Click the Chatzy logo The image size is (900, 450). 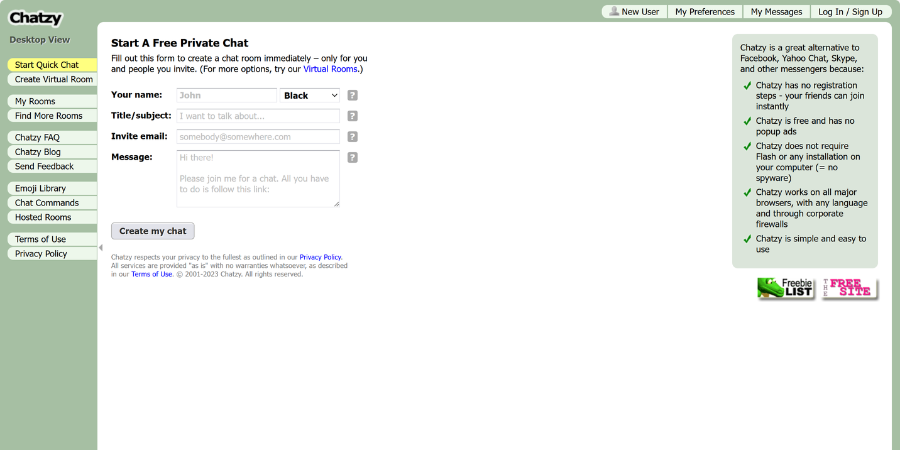coord(35,18)
